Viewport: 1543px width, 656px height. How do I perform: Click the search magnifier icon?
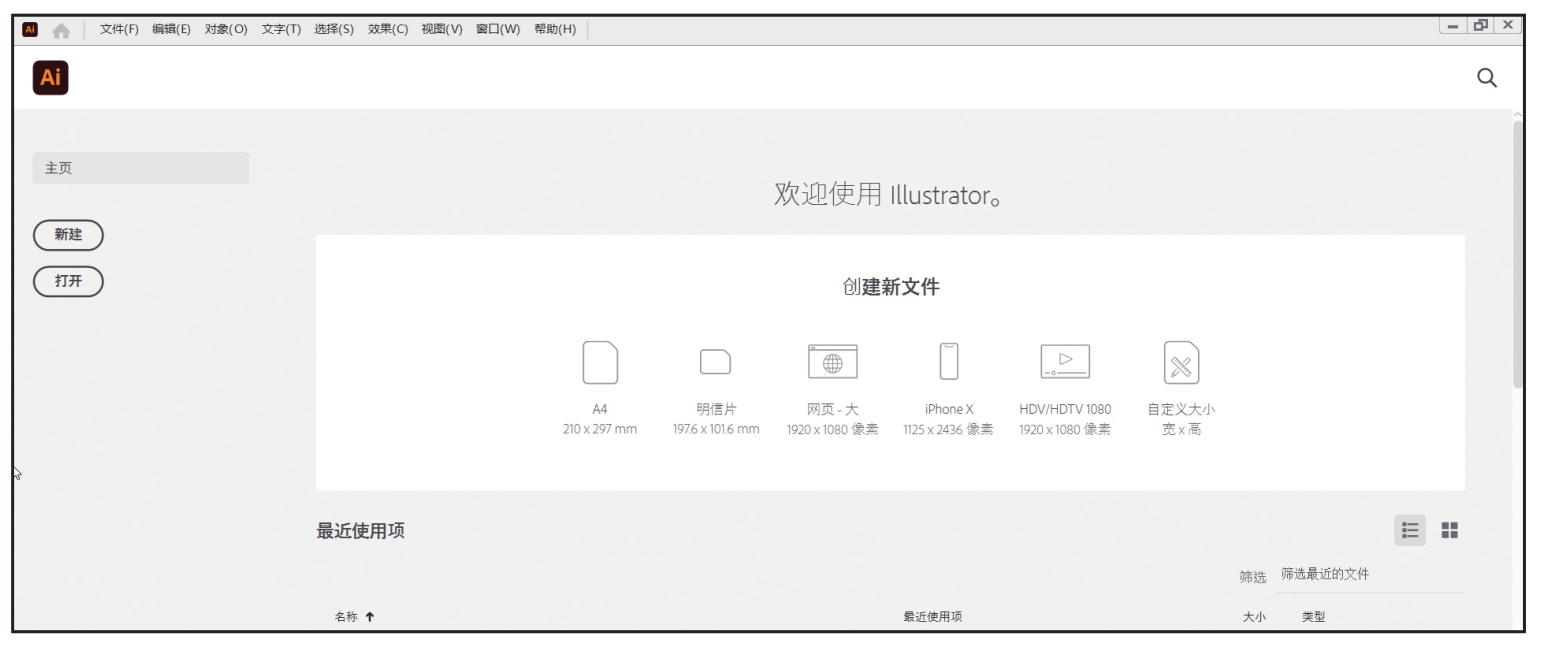1487,78
